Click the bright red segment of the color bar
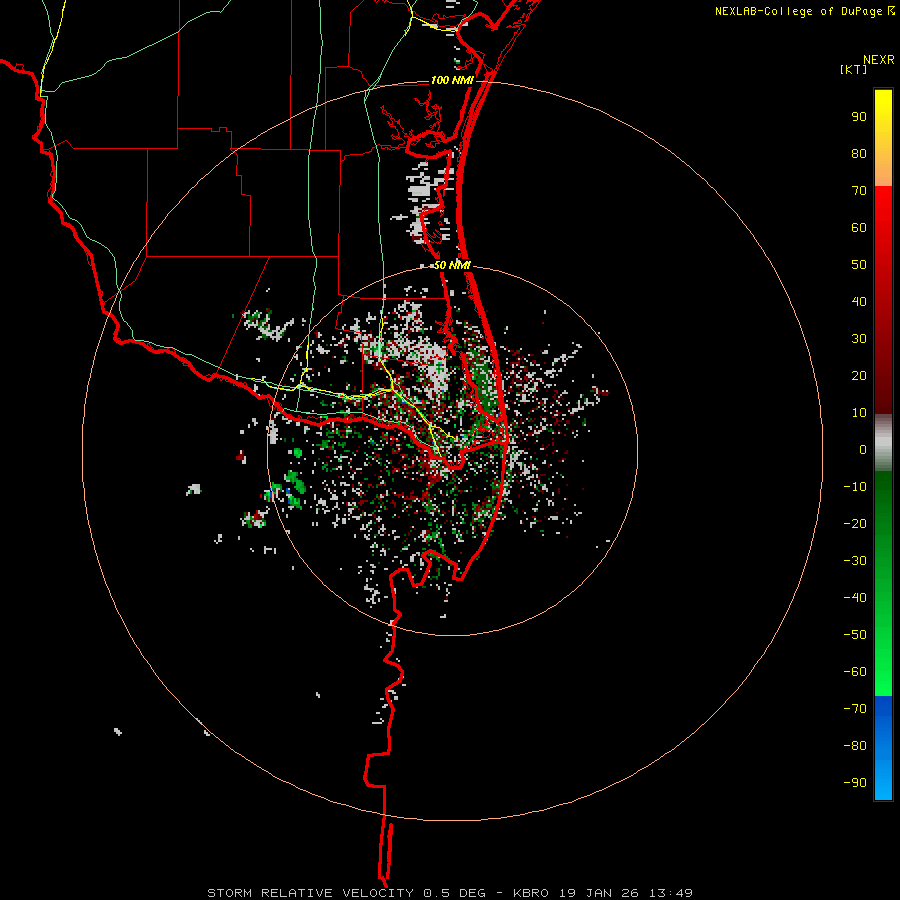Image resolution: width=900 pixels, height=900 pixels. click(883, 300)
